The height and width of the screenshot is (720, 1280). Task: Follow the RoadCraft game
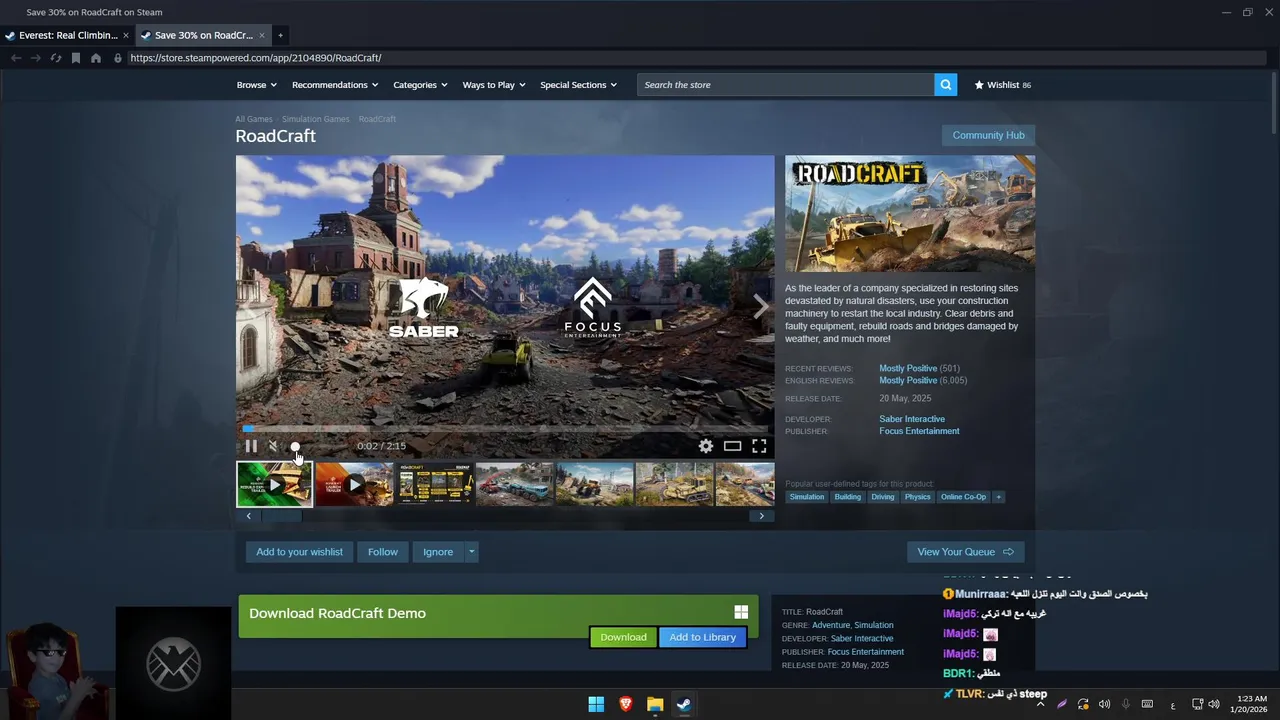coord(382,552)
